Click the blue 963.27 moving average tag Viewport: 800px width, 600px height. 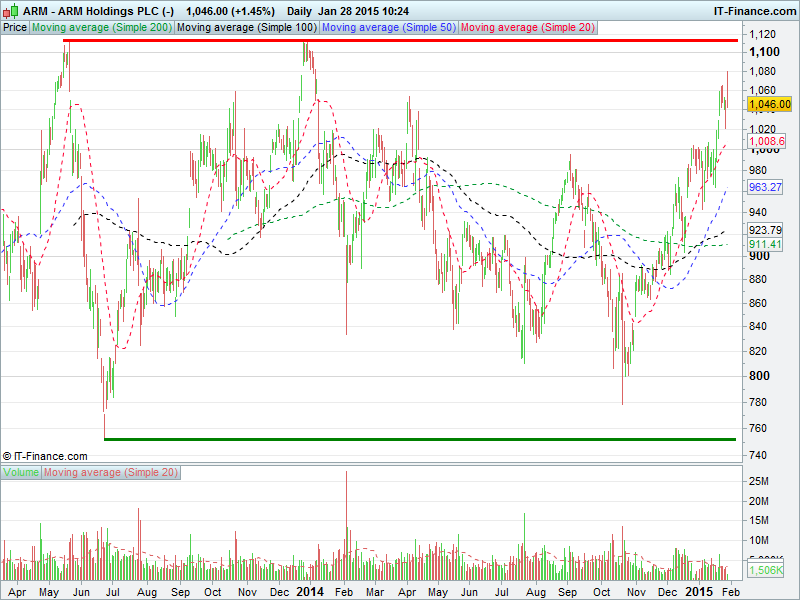pos(765,187)
